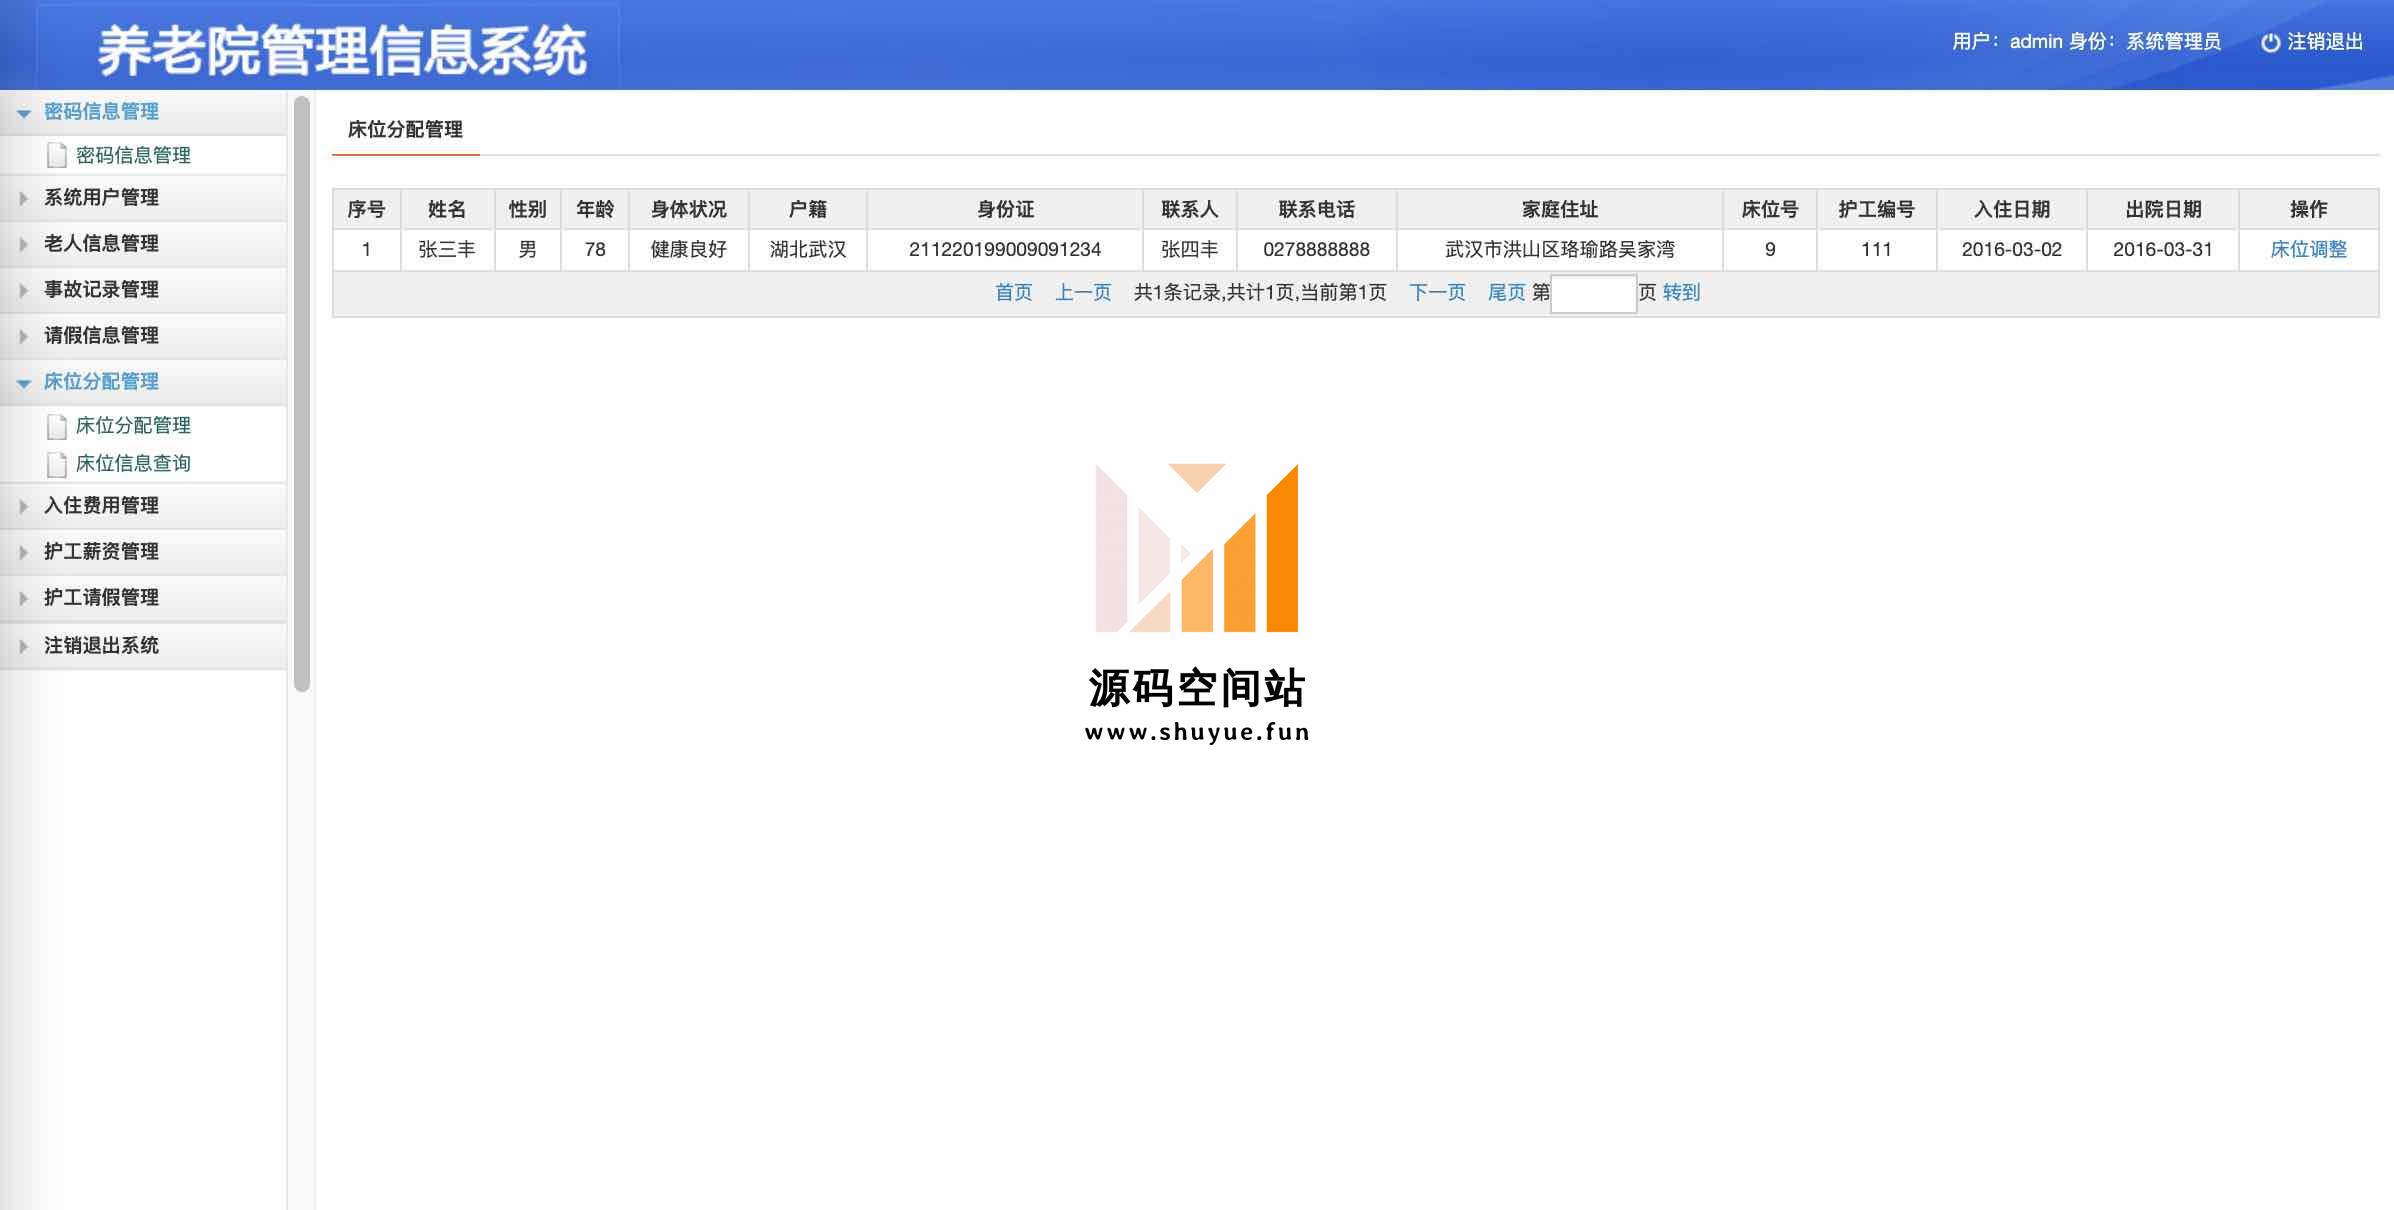
Task: Focus the page number input field
Action: coord(1593,294)
